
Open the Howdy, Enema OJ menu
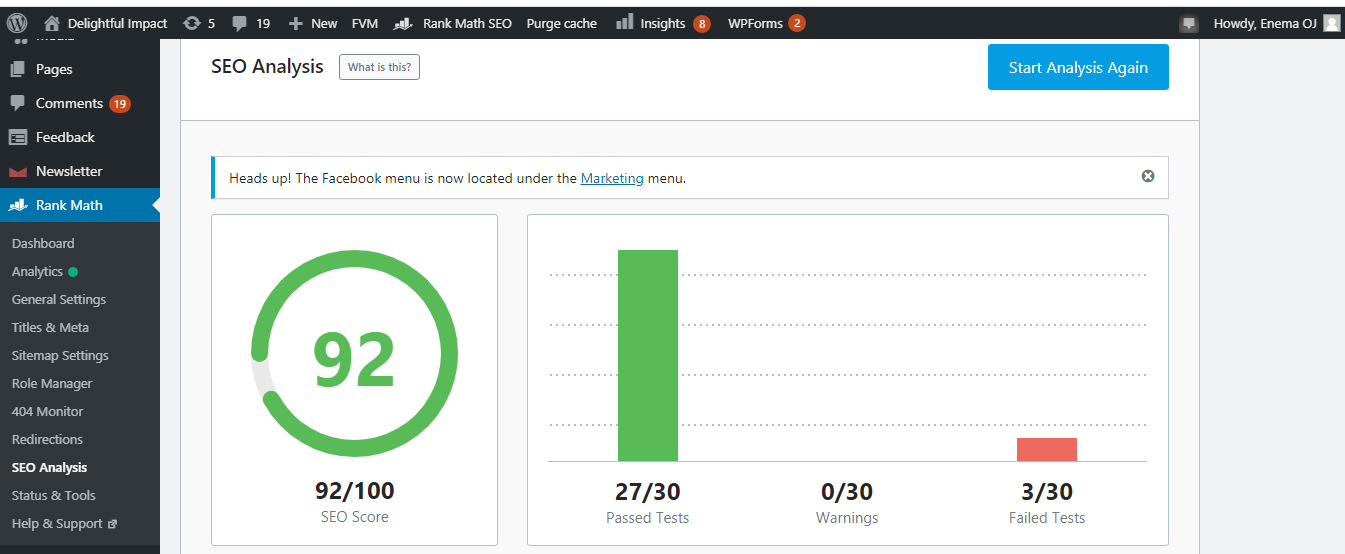click(1264, 23)
